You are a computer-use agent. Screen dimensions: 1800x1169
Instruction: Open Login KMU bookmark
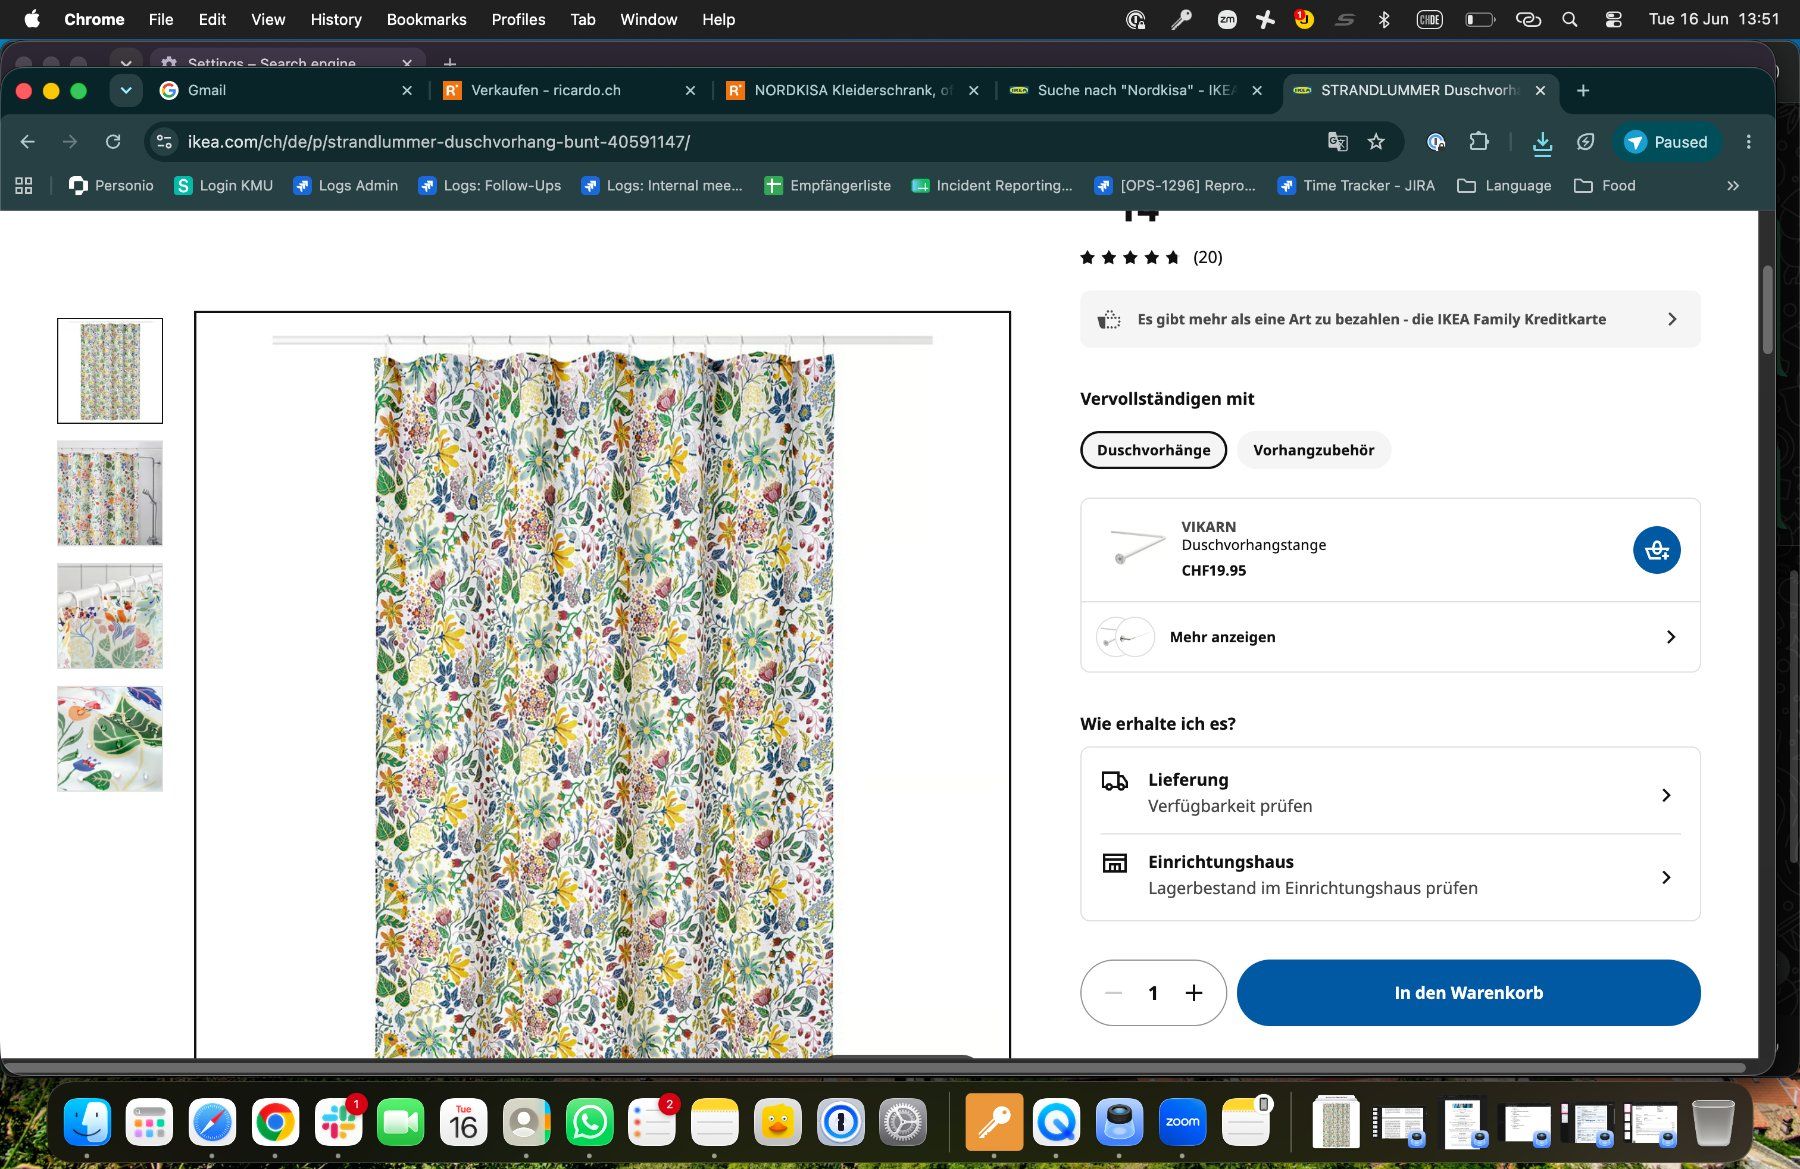pos(224,185)
